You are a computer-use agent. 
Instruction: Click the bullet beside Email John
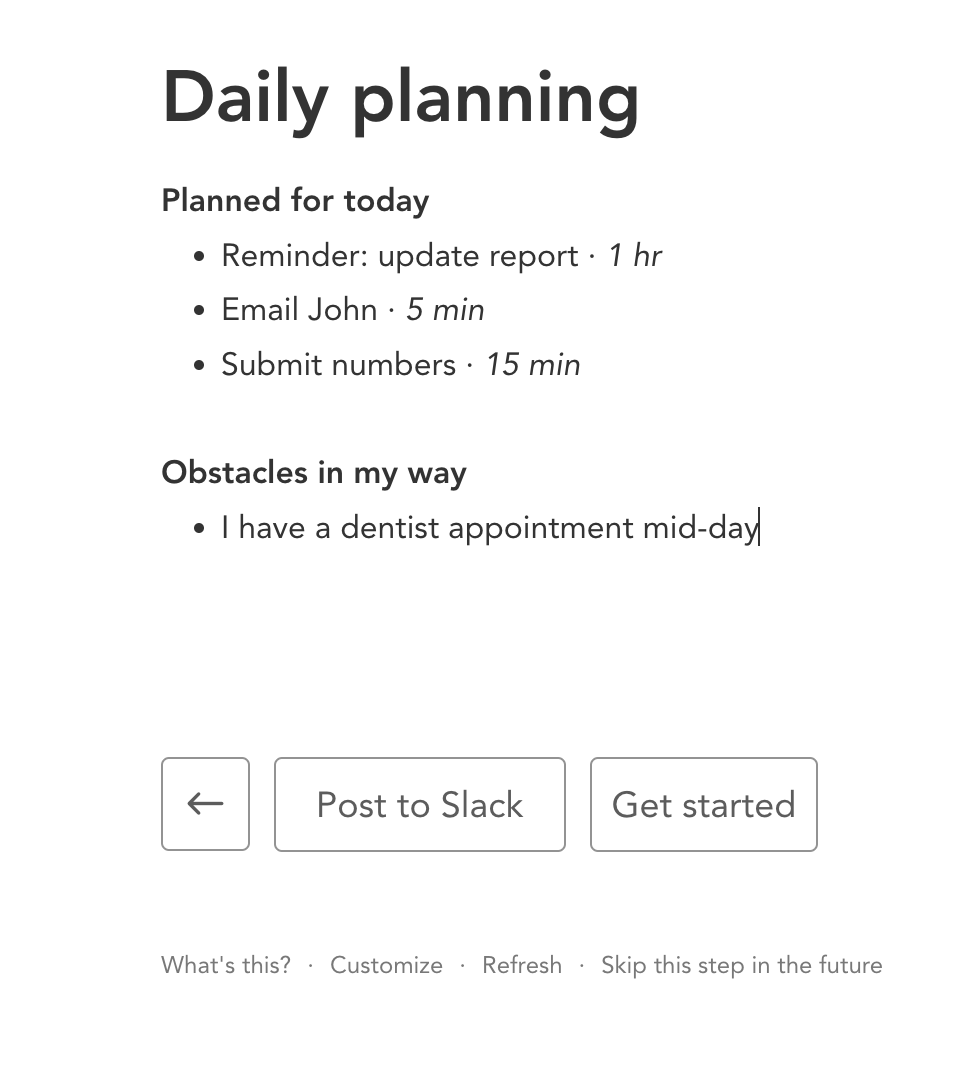tap(198, 309)
